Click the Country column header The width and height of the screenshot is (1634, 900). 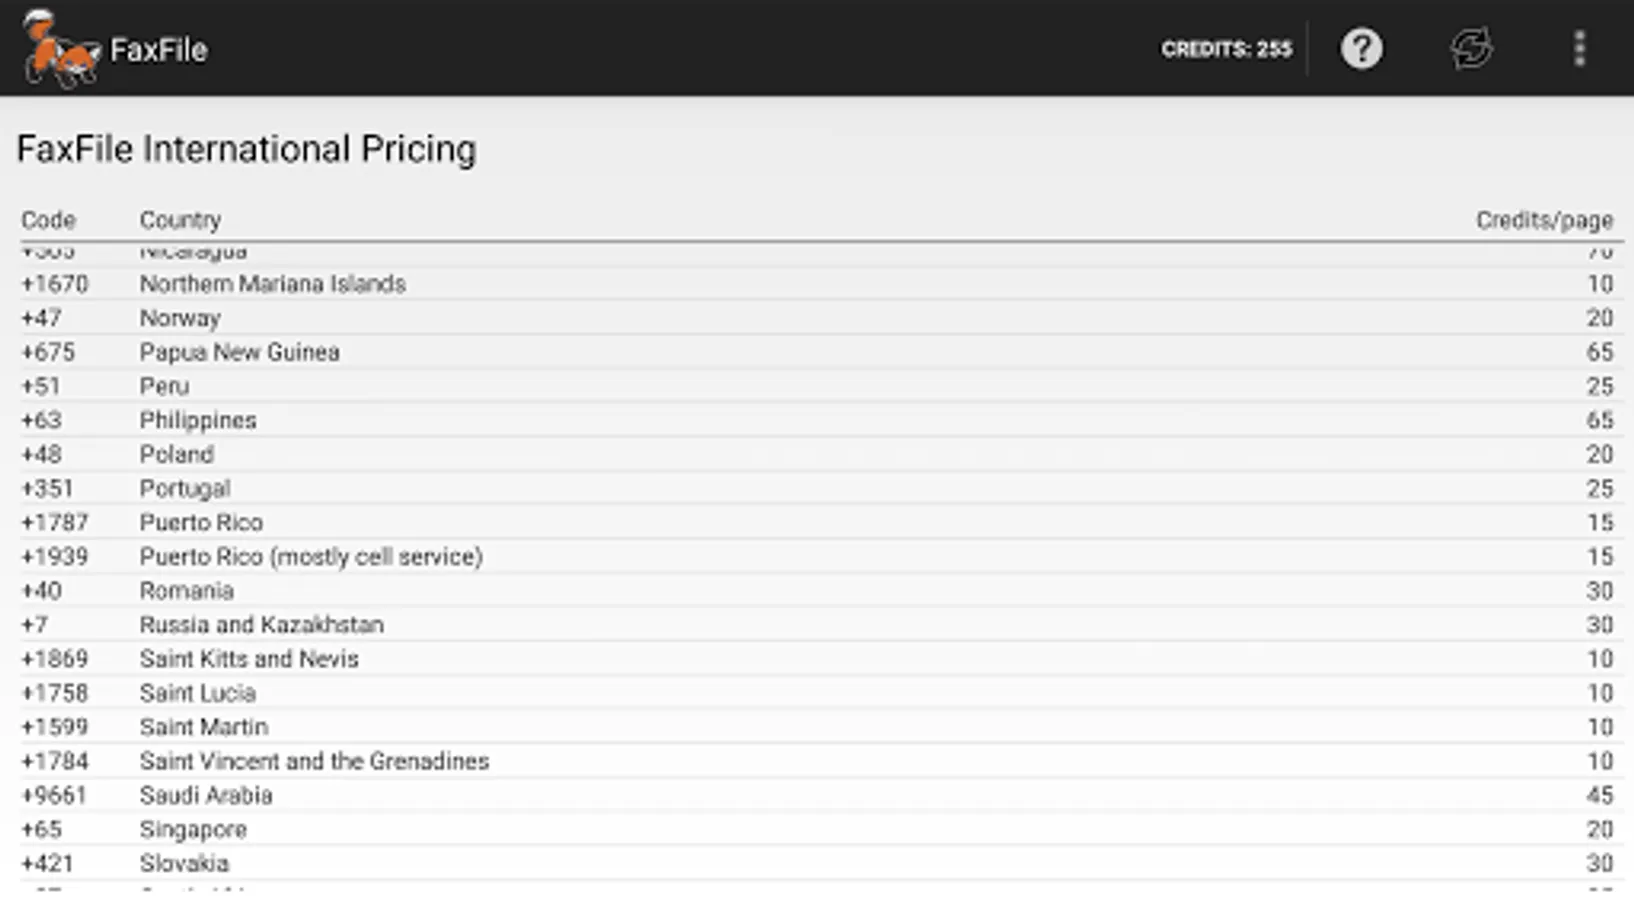(180, 220)
